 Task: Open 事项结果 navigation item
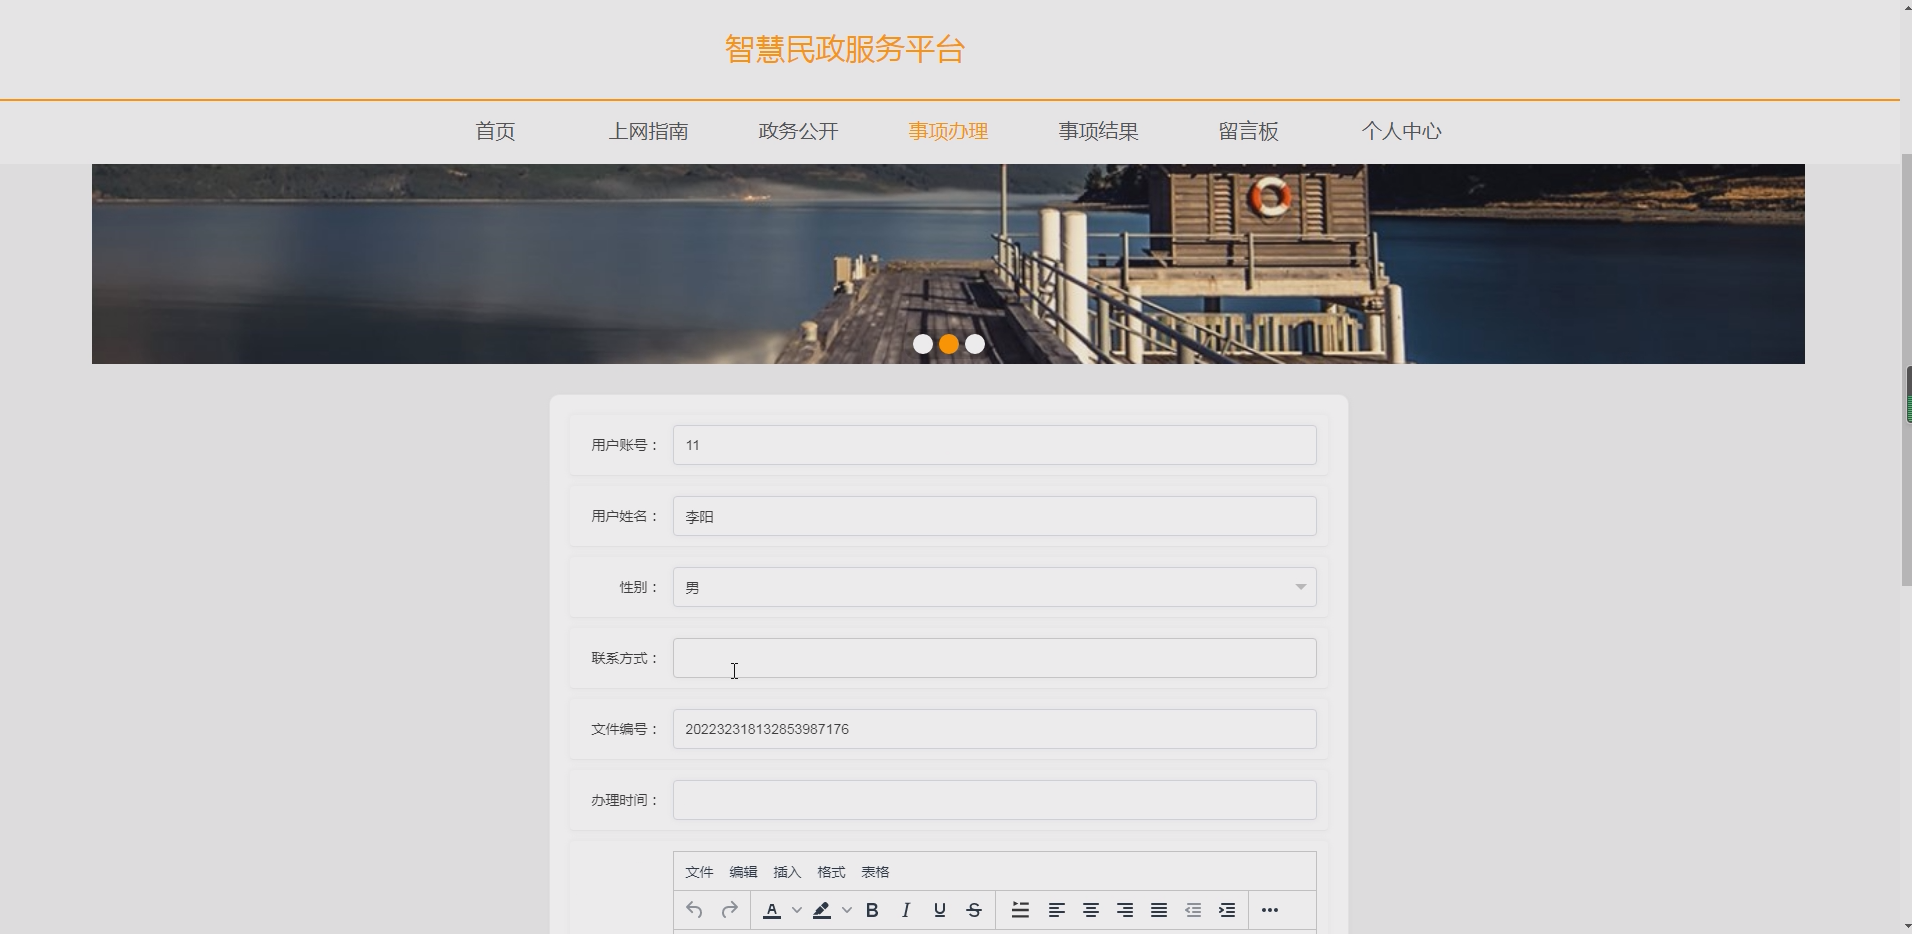(1098, 131)
